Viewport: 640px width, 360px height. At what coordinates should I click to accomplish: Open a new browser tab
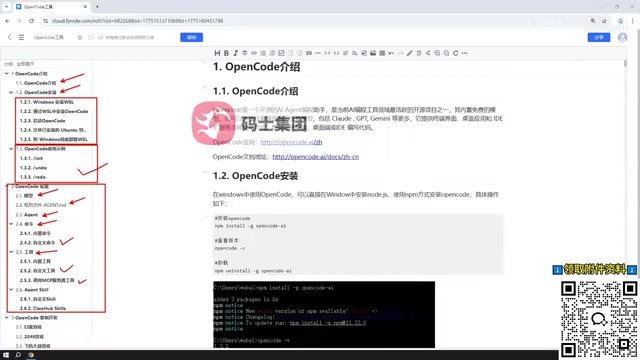97,7
